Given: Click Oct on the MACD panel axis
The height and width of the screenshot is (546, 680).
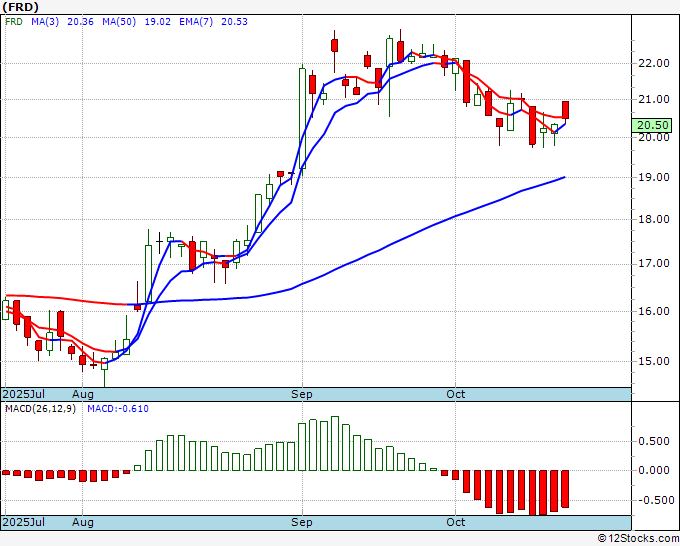Looking at the screenshot, I should click(x=456, y=522).
